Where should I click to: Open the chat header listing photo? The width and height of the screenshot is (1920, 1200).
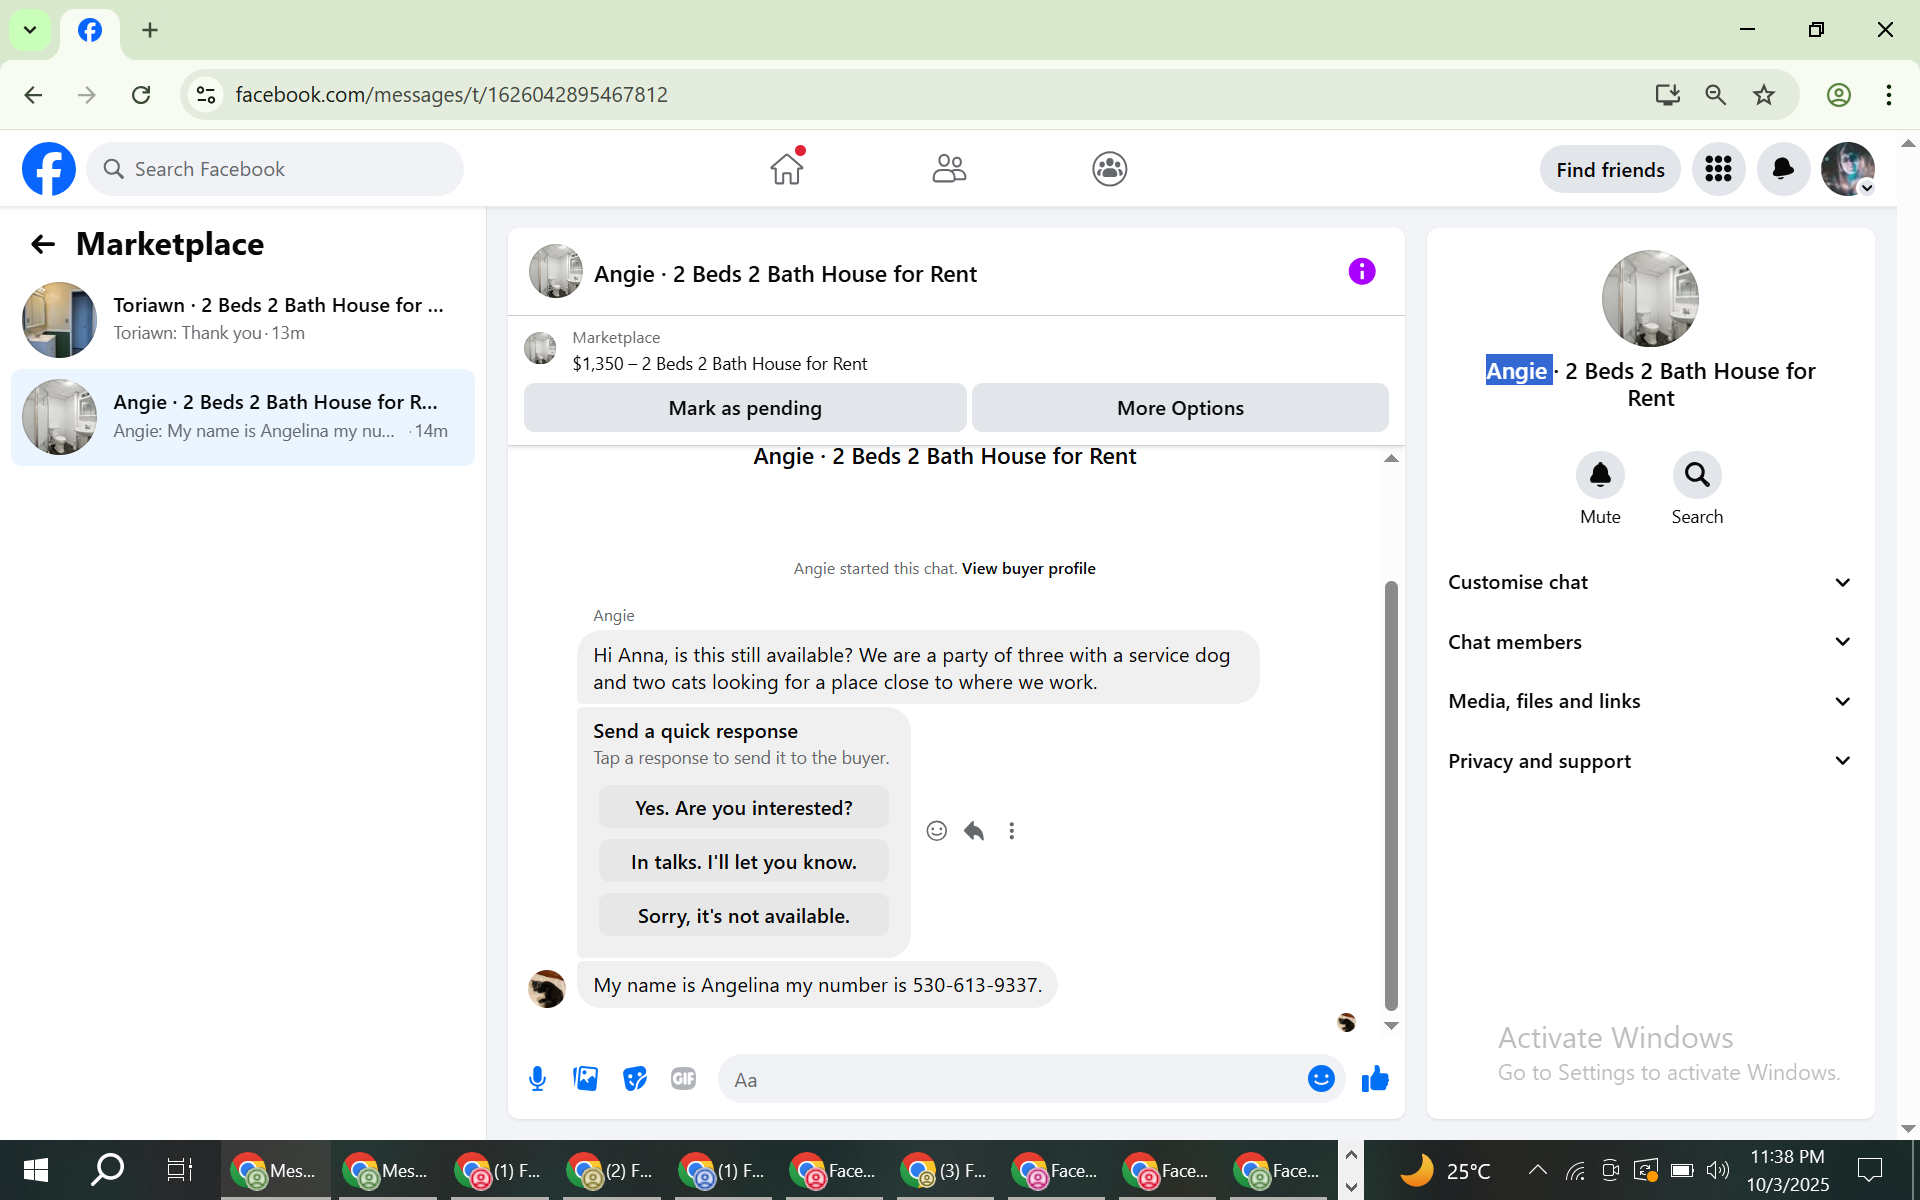click(x=556, y=271)
